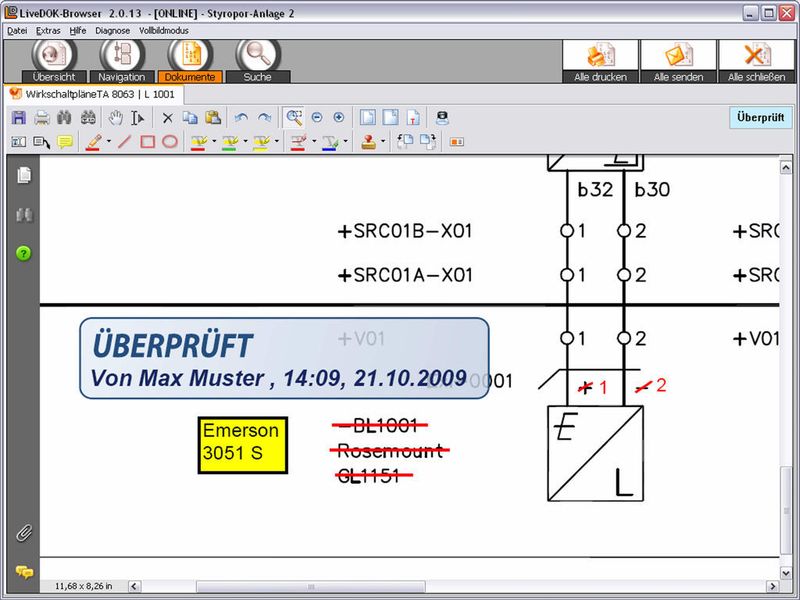Viewport: 800px width, 600px height.
Task: Click the green help question icon
Action: [x=23, y=253]
